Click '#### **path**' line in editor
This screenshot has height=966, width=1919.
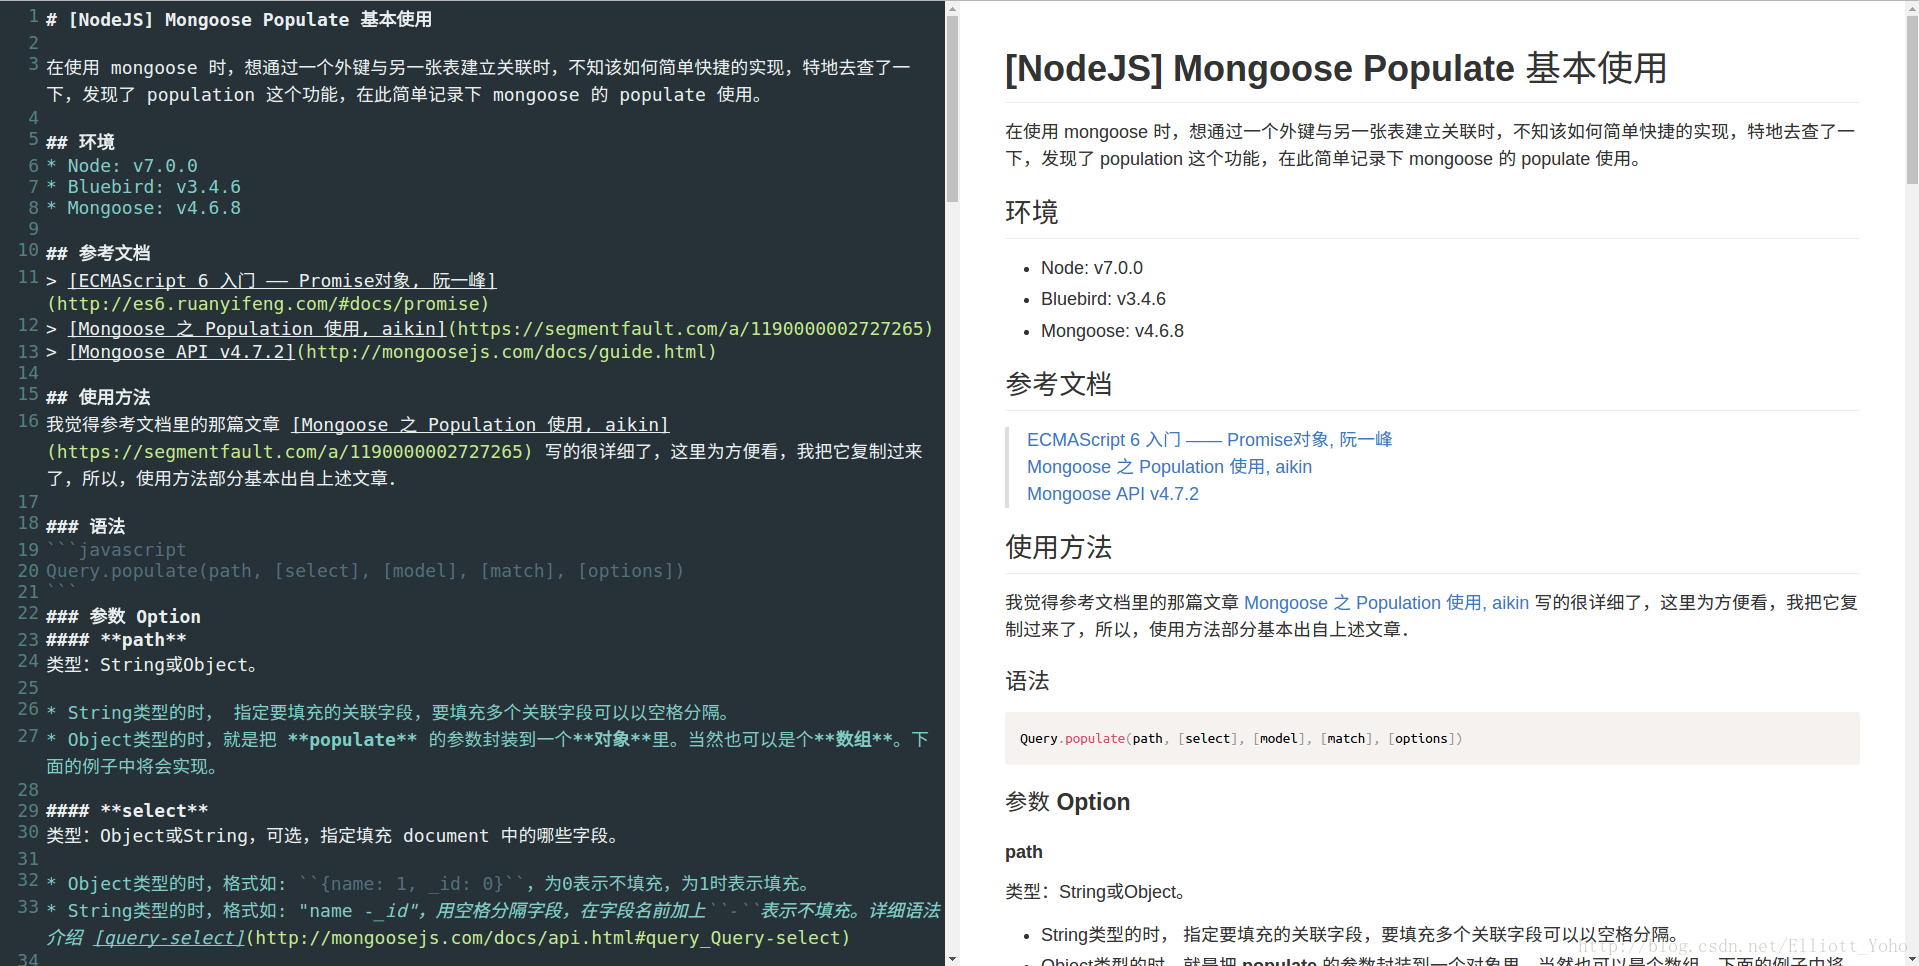pos(116,639)
